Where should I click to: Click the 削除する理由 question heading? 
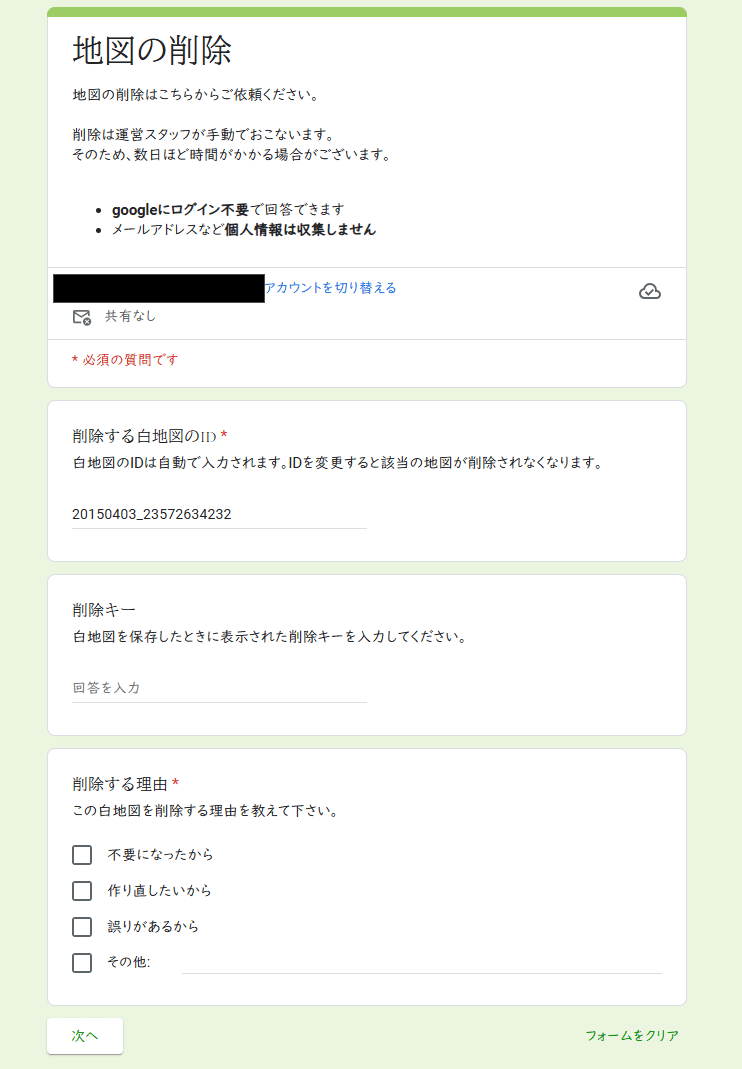(x=120, y=784)
